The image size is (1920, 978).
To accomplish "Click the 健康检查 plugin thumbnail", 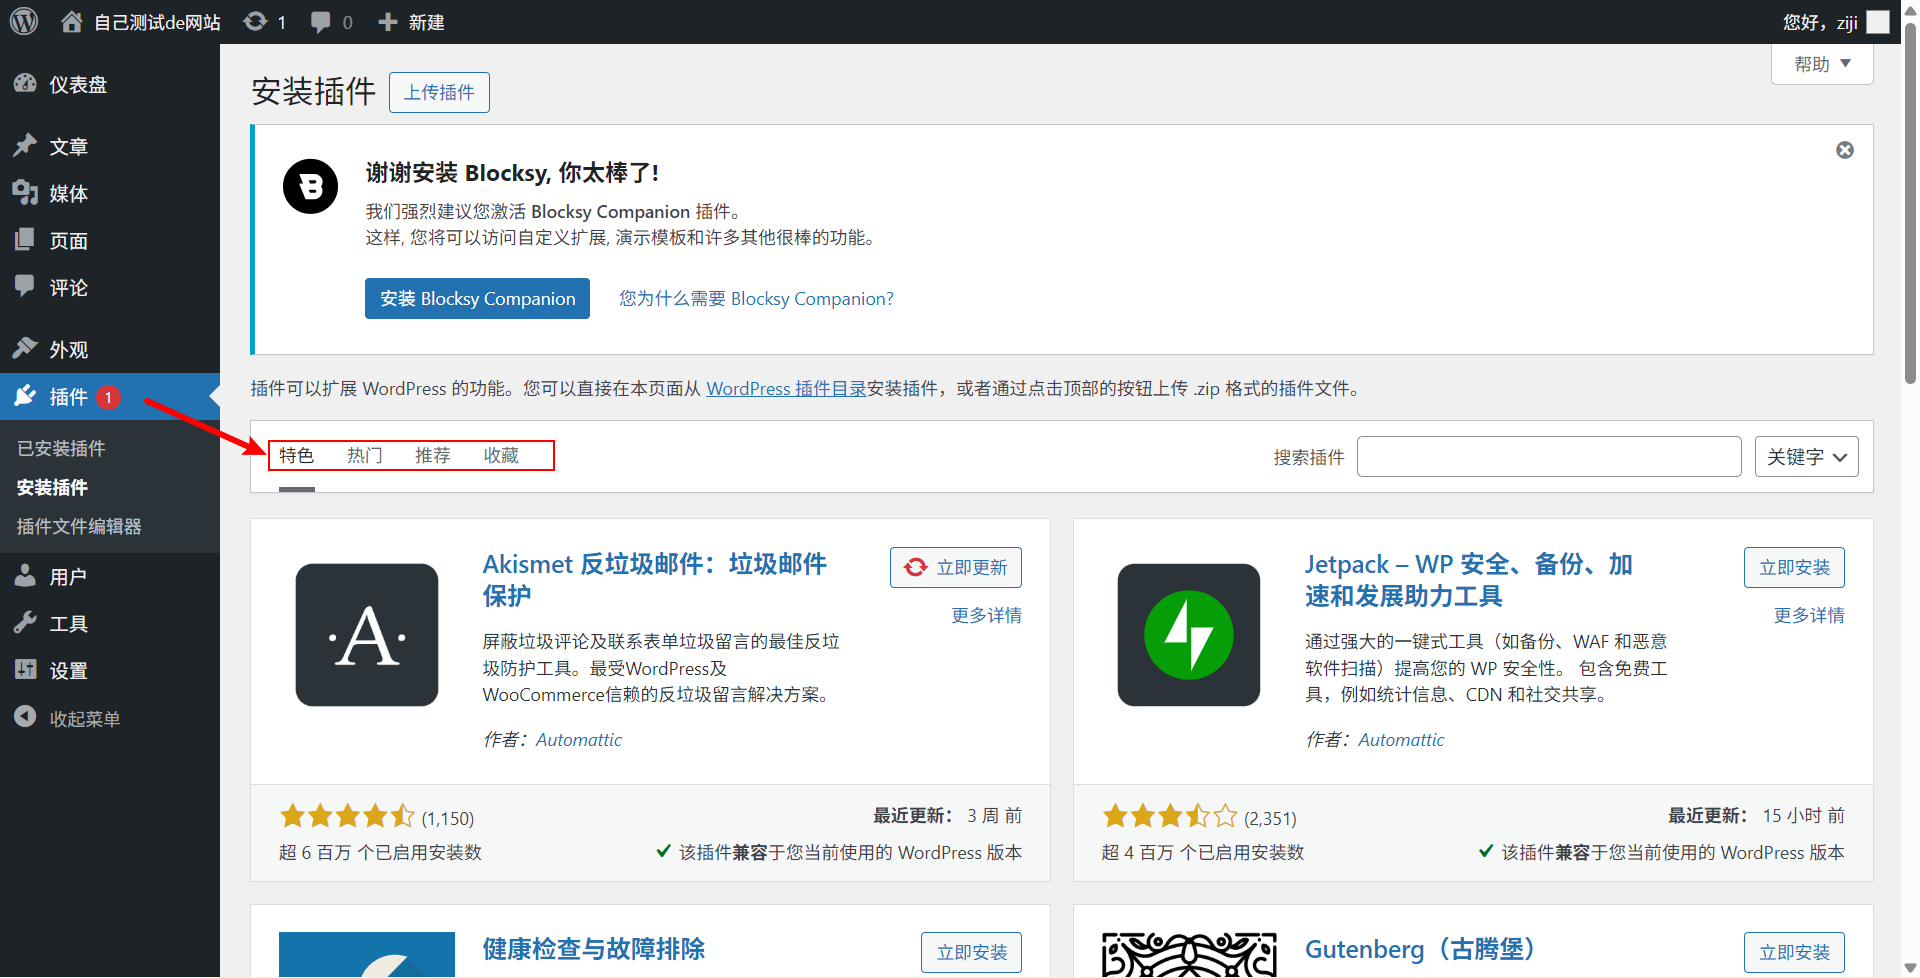I will point(367,955).
